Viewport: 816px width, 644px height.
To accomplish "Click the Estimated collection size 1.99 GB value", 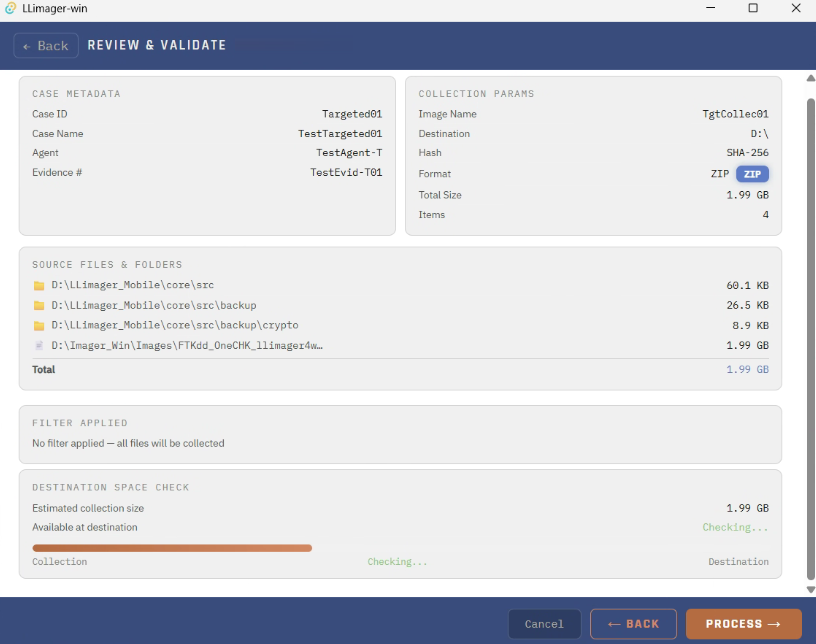I will point(747,508).
